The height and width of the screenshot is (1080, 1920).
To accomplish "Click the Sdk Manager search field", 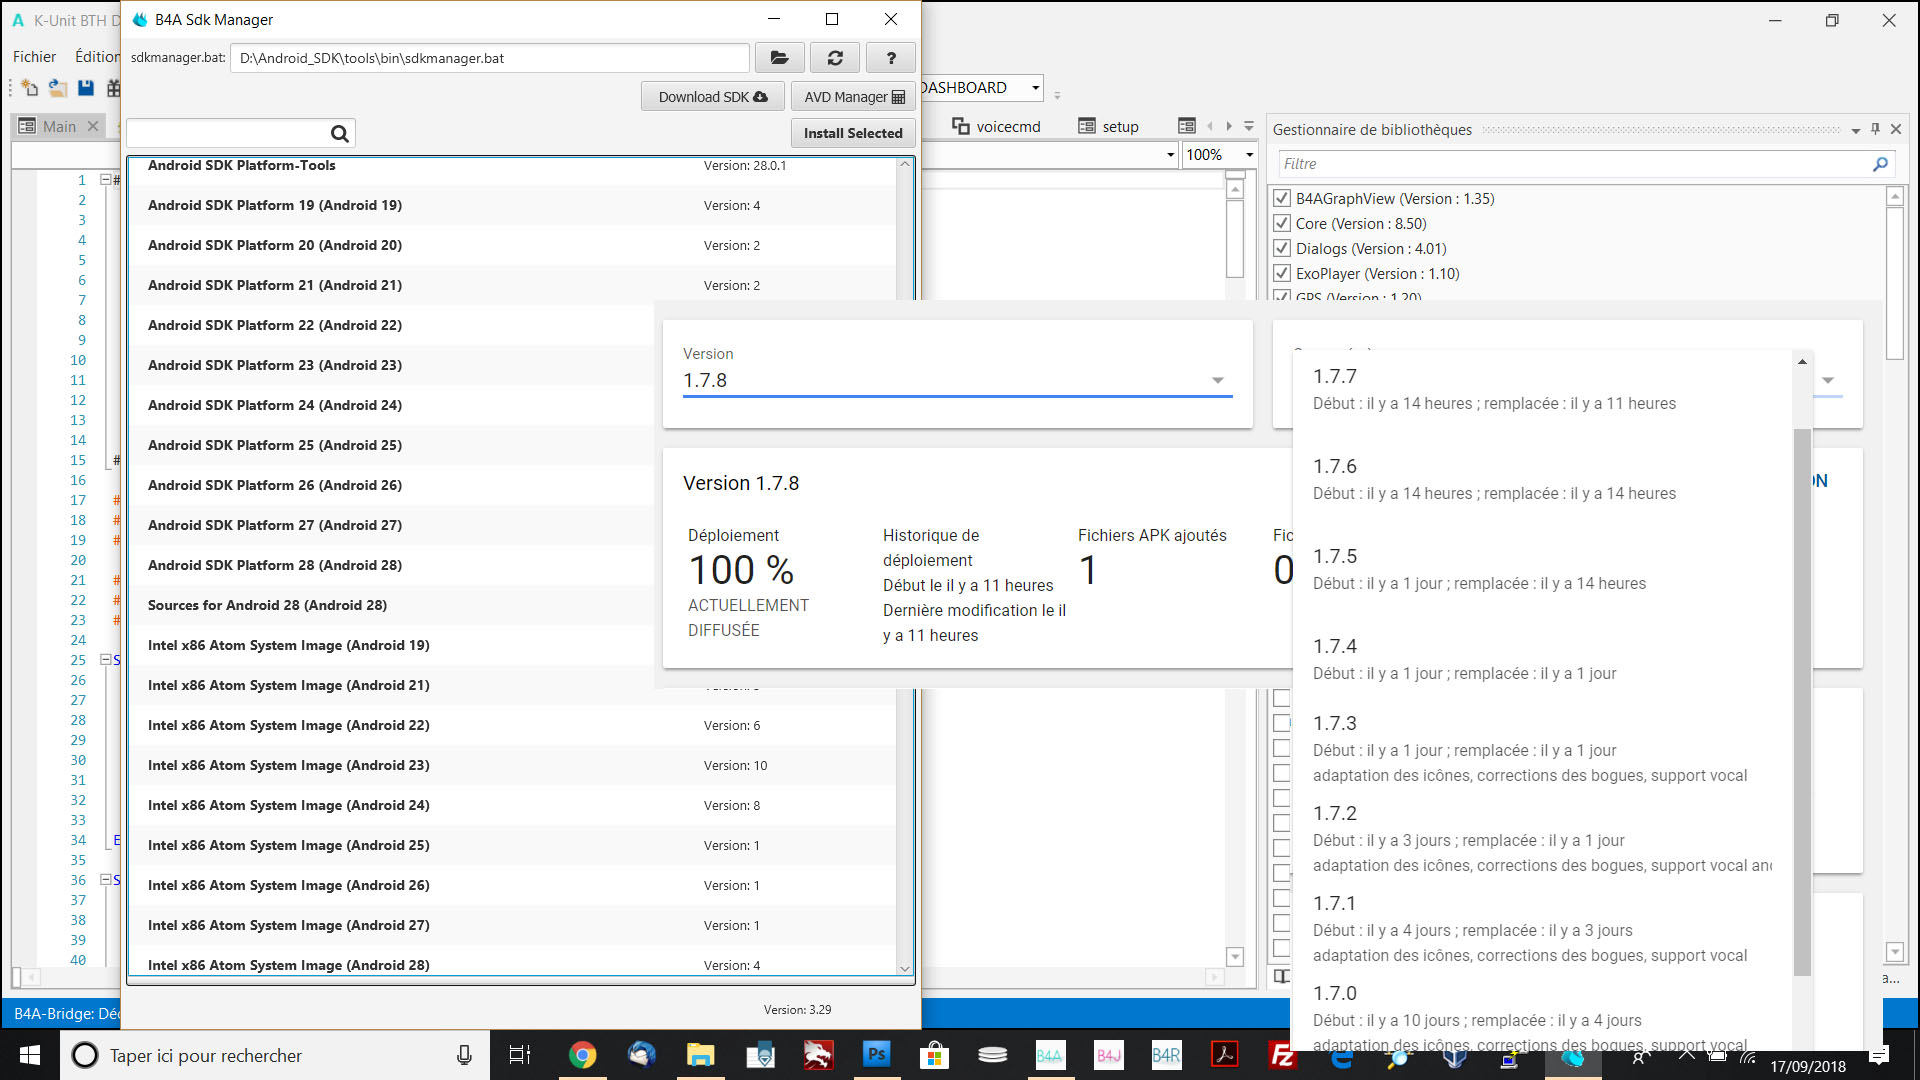I will pyautogui.click(x=228, y=133).
